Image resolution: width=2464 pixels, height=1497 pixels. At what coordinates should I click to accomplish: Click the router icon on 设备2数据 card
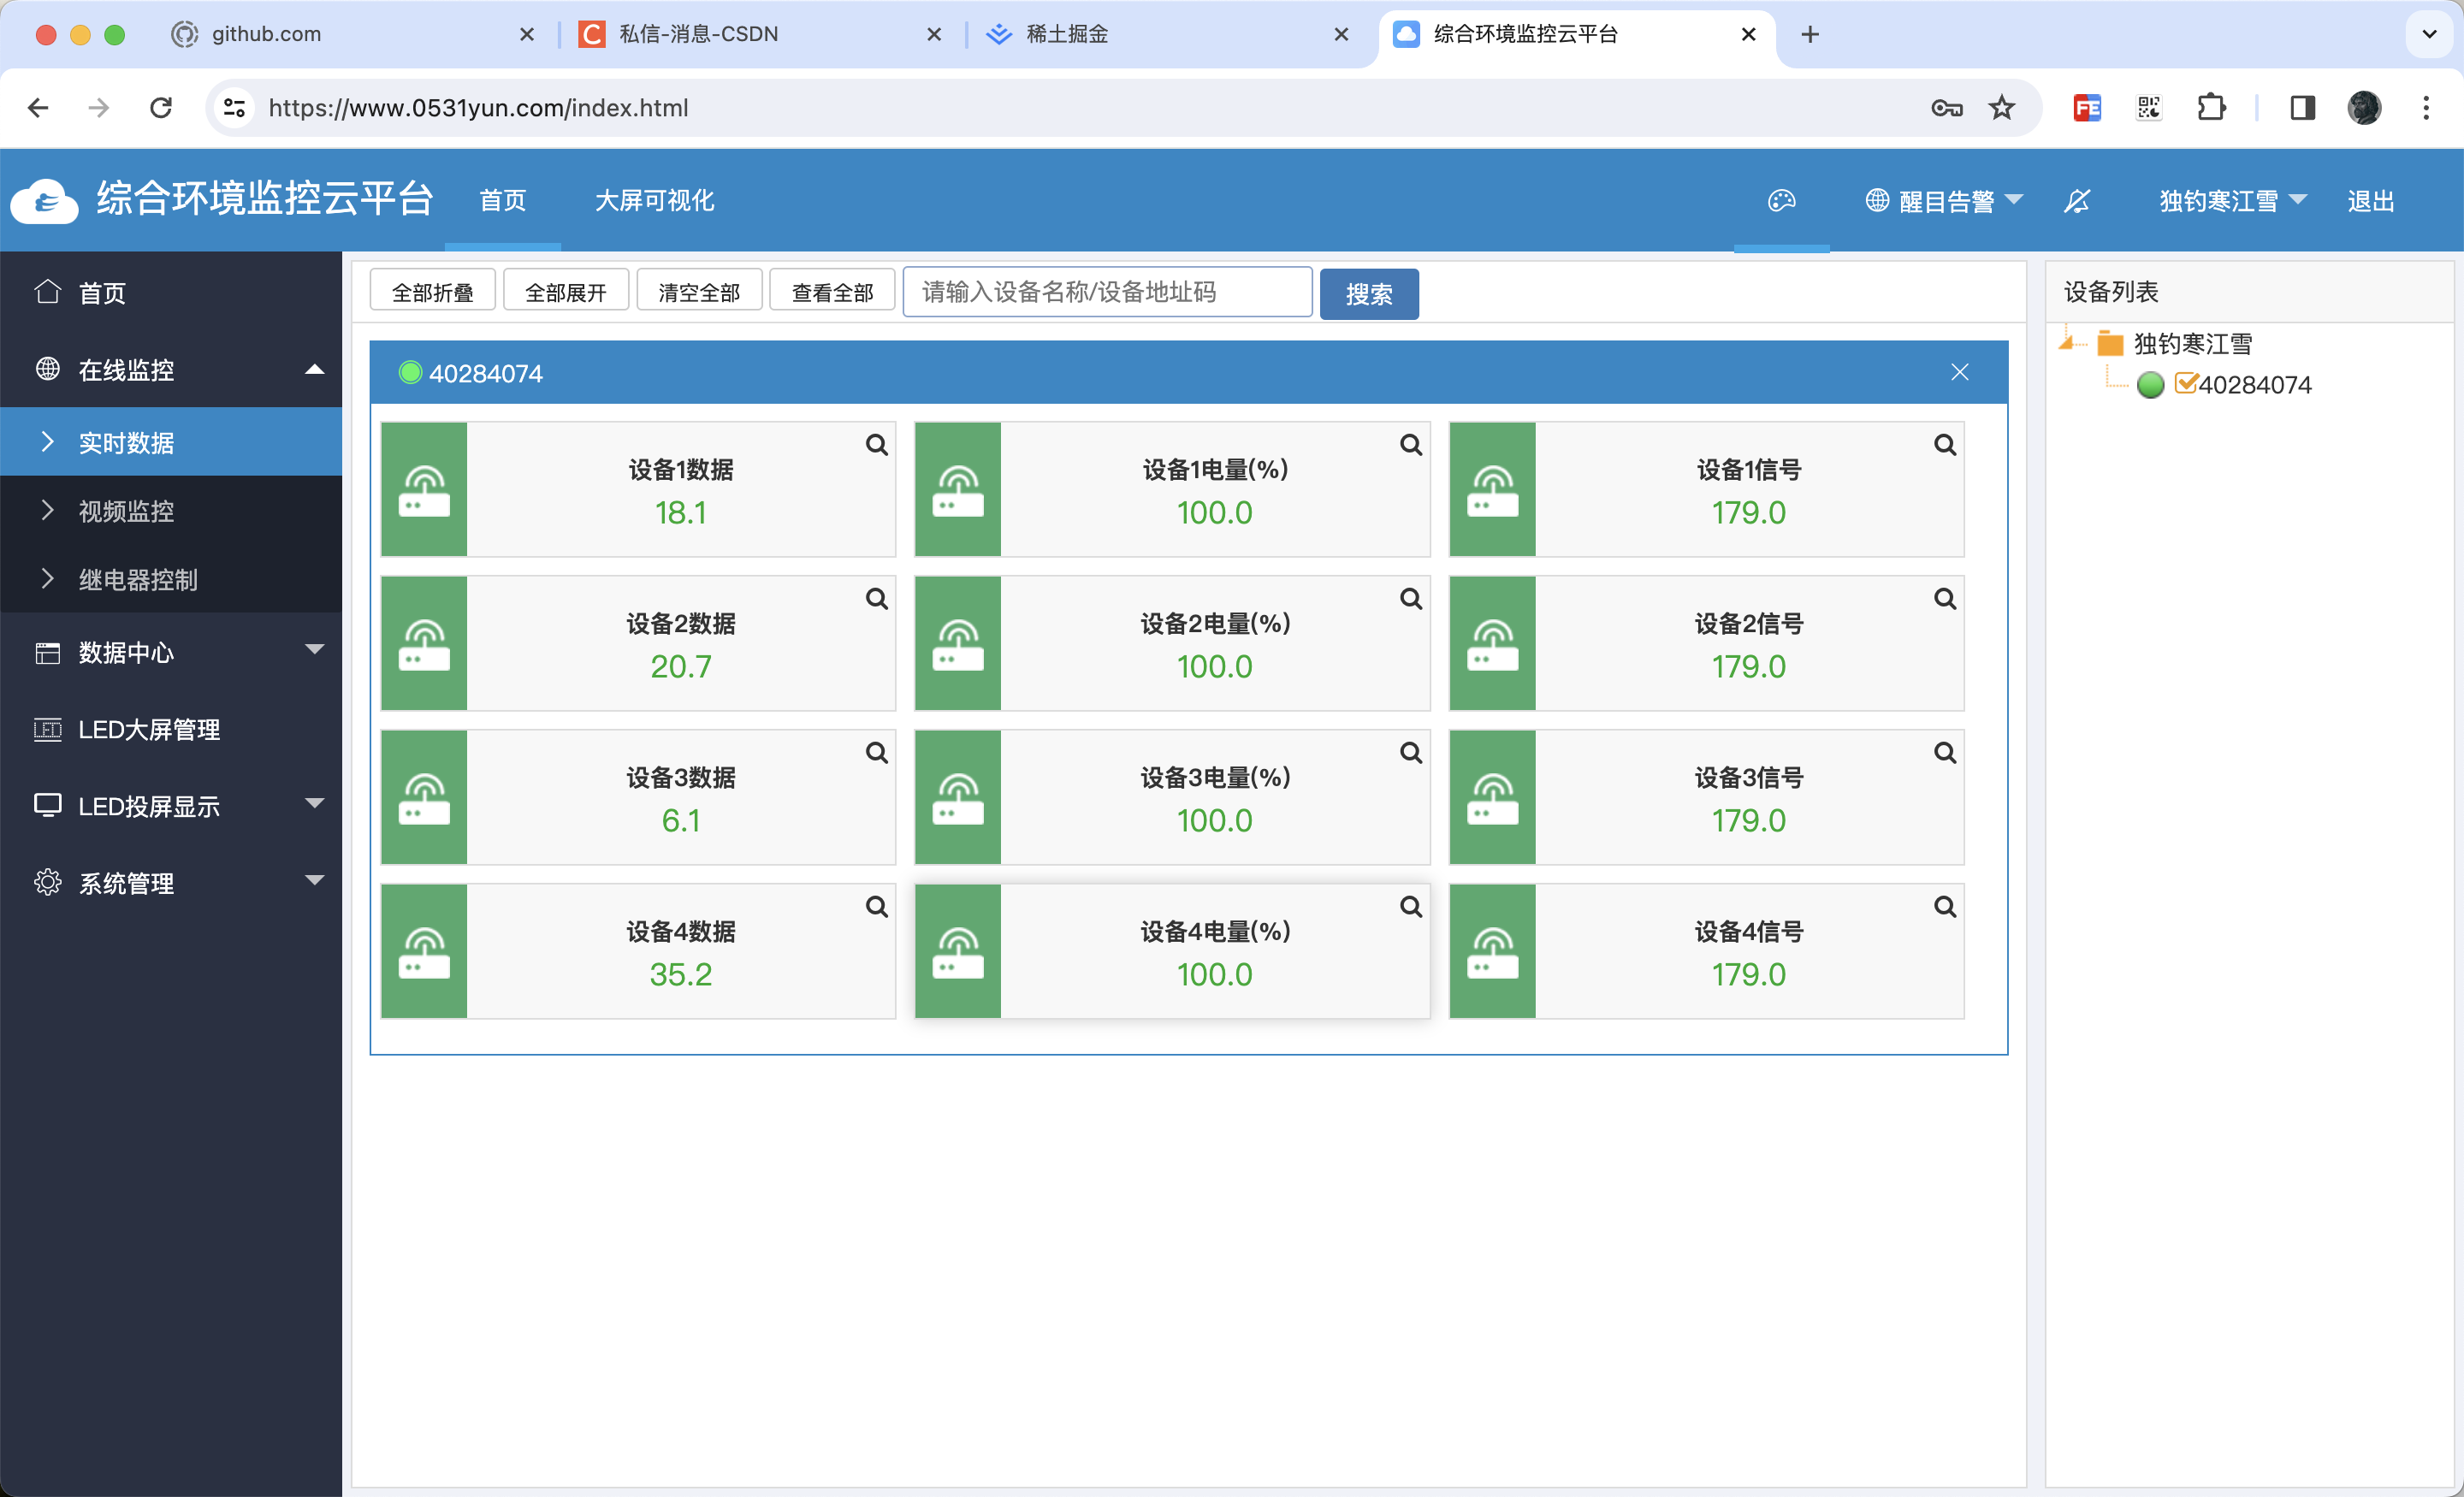(424, 643)
